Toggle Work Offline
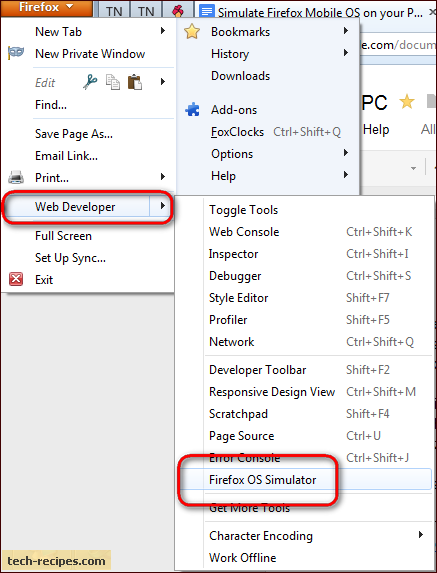 304,558
